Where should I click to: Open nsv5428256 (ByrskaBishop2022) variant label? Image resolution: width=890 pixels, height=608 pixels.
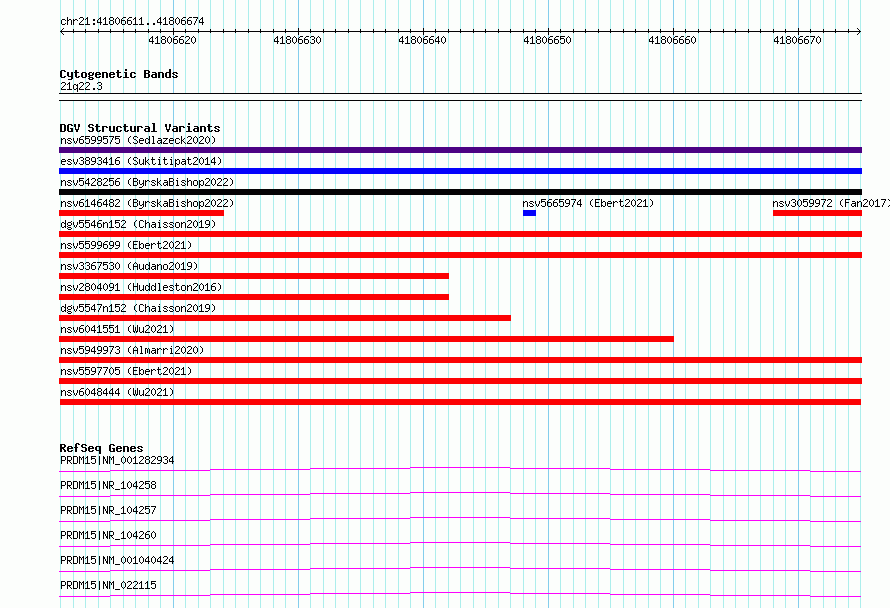147,182
